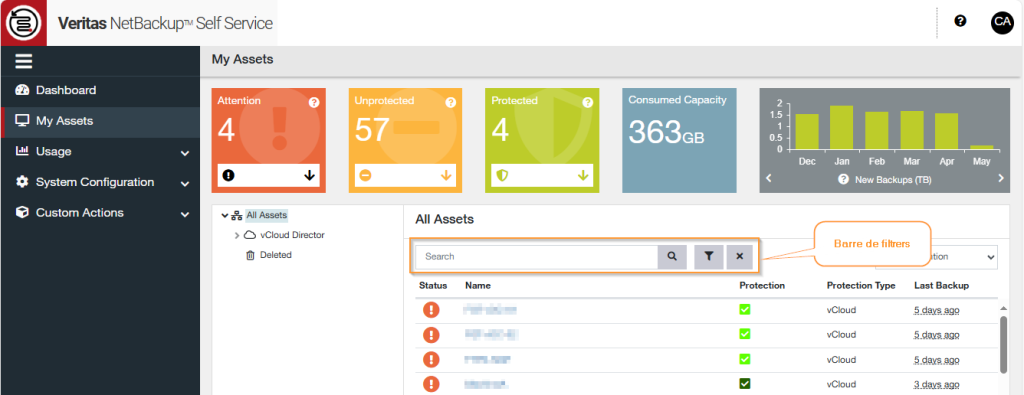This screenshot has height=395, width=1024.
Task: Open the funnel filter button
Action: coord(709,257)
